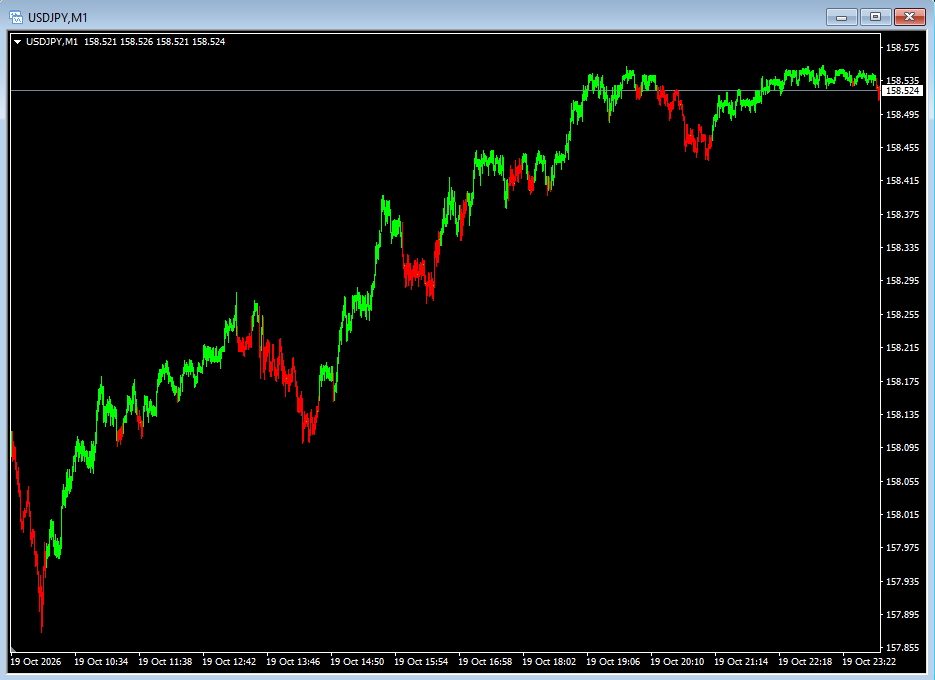Click the USDJPY,M1 title bar text
Image resolution: width=935 pixels, height=680 pixels.
[58, 18]
